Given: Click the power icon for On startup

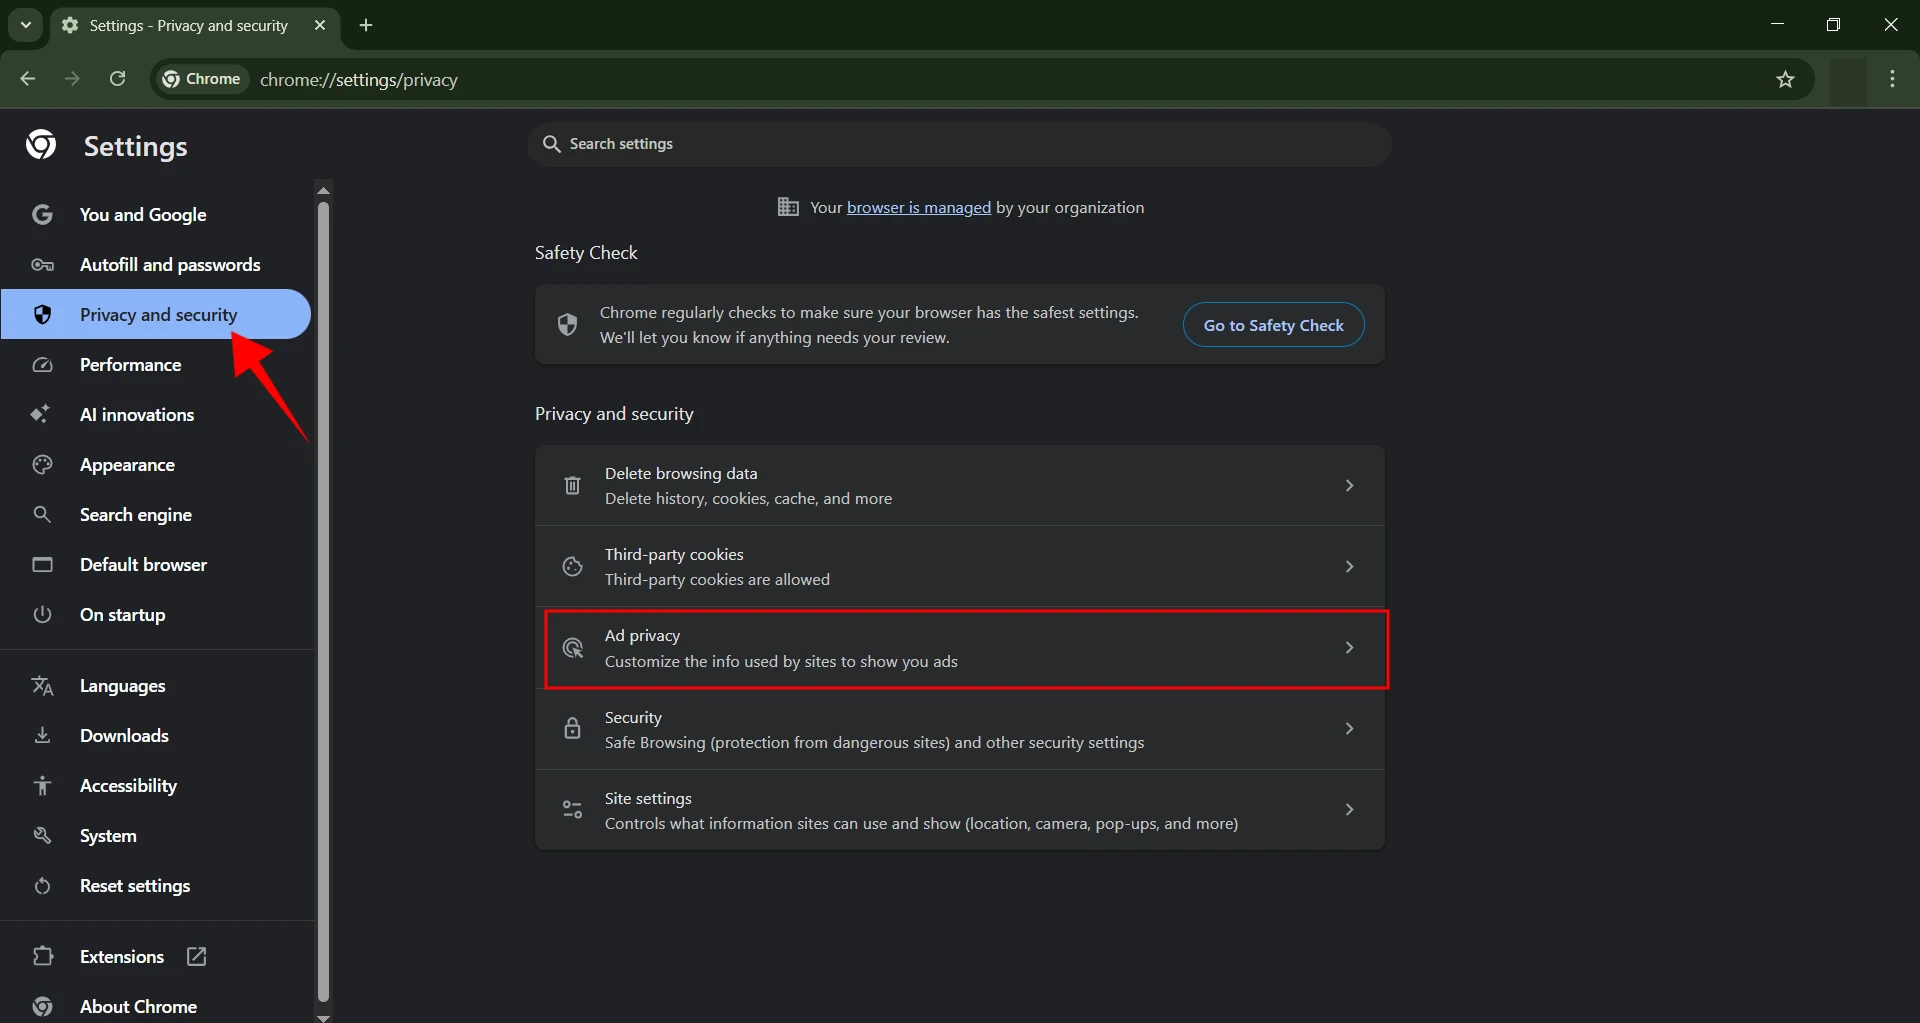Looking at the screenshot, I should click(42, 615).
